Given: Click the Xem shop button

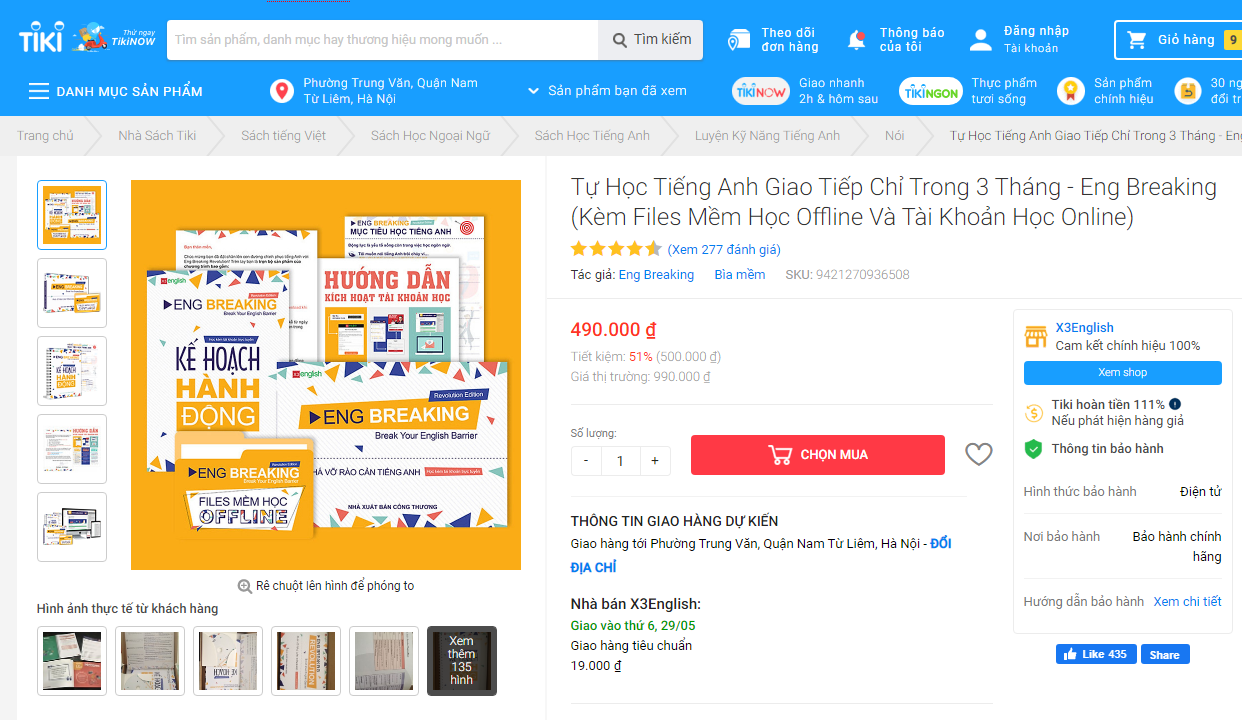Looking at the screenshot, I should [1123, 373].
